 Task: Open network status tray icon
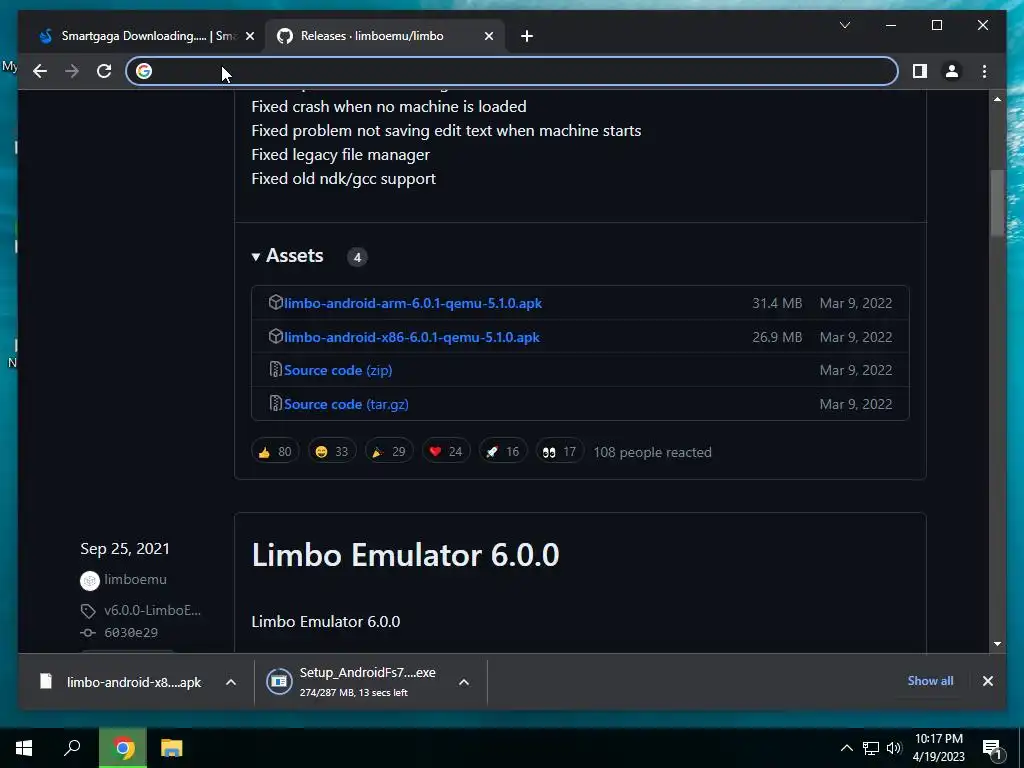(x=871, y=748)
